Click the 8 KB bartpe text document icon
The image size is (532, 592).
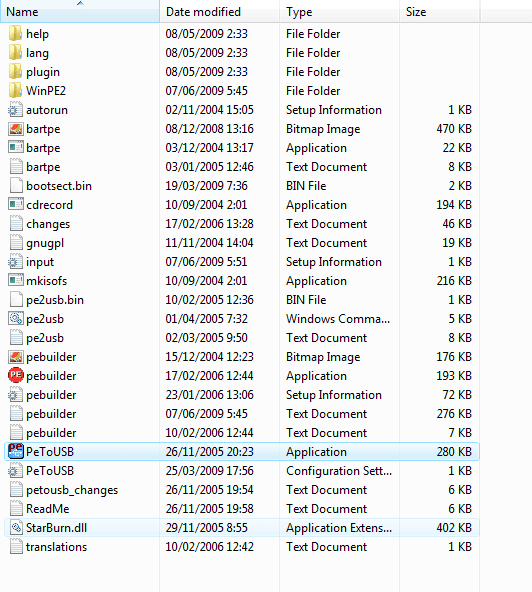point(15,166)
